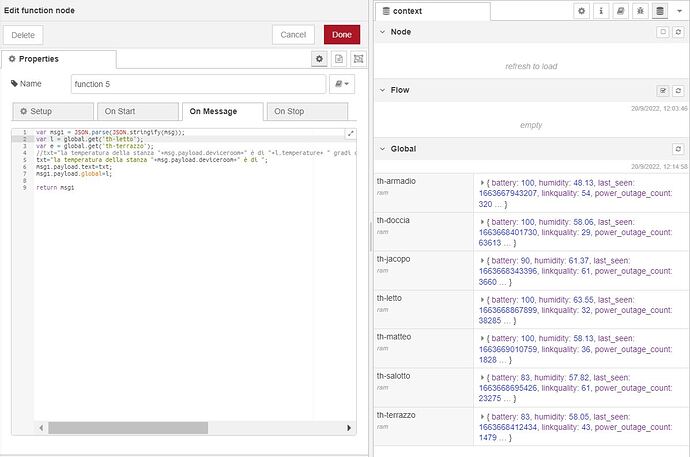Select the context sidebar tab

tap(433, 11)
